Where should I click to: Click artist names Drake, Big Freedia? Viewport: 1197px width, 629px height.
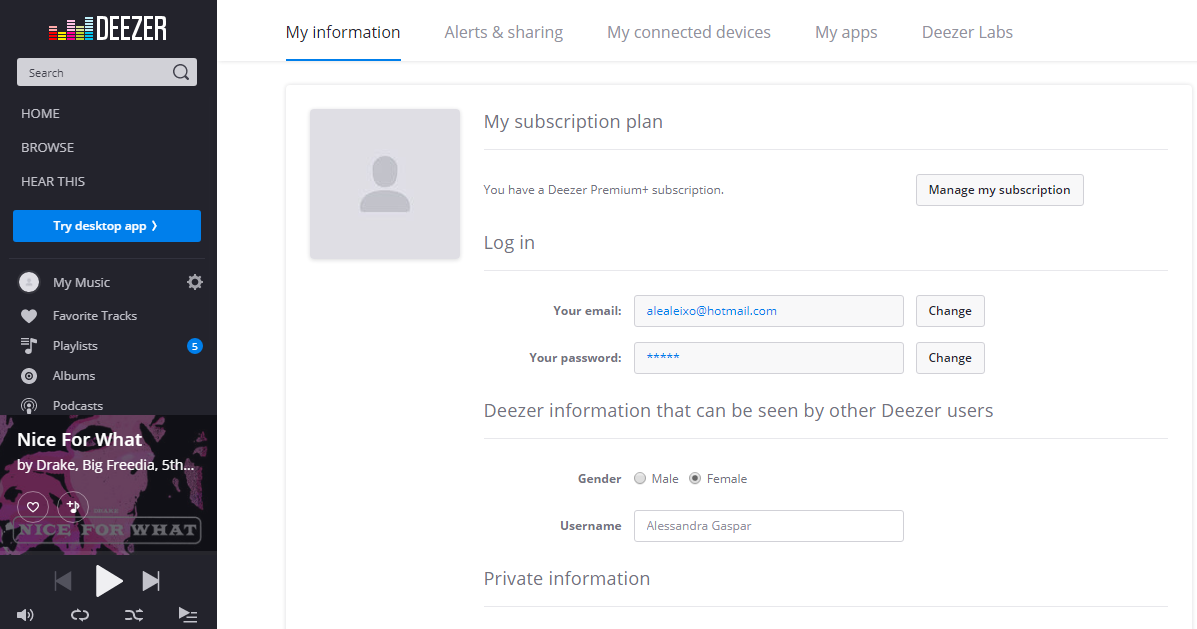click(x=105, y=465)
